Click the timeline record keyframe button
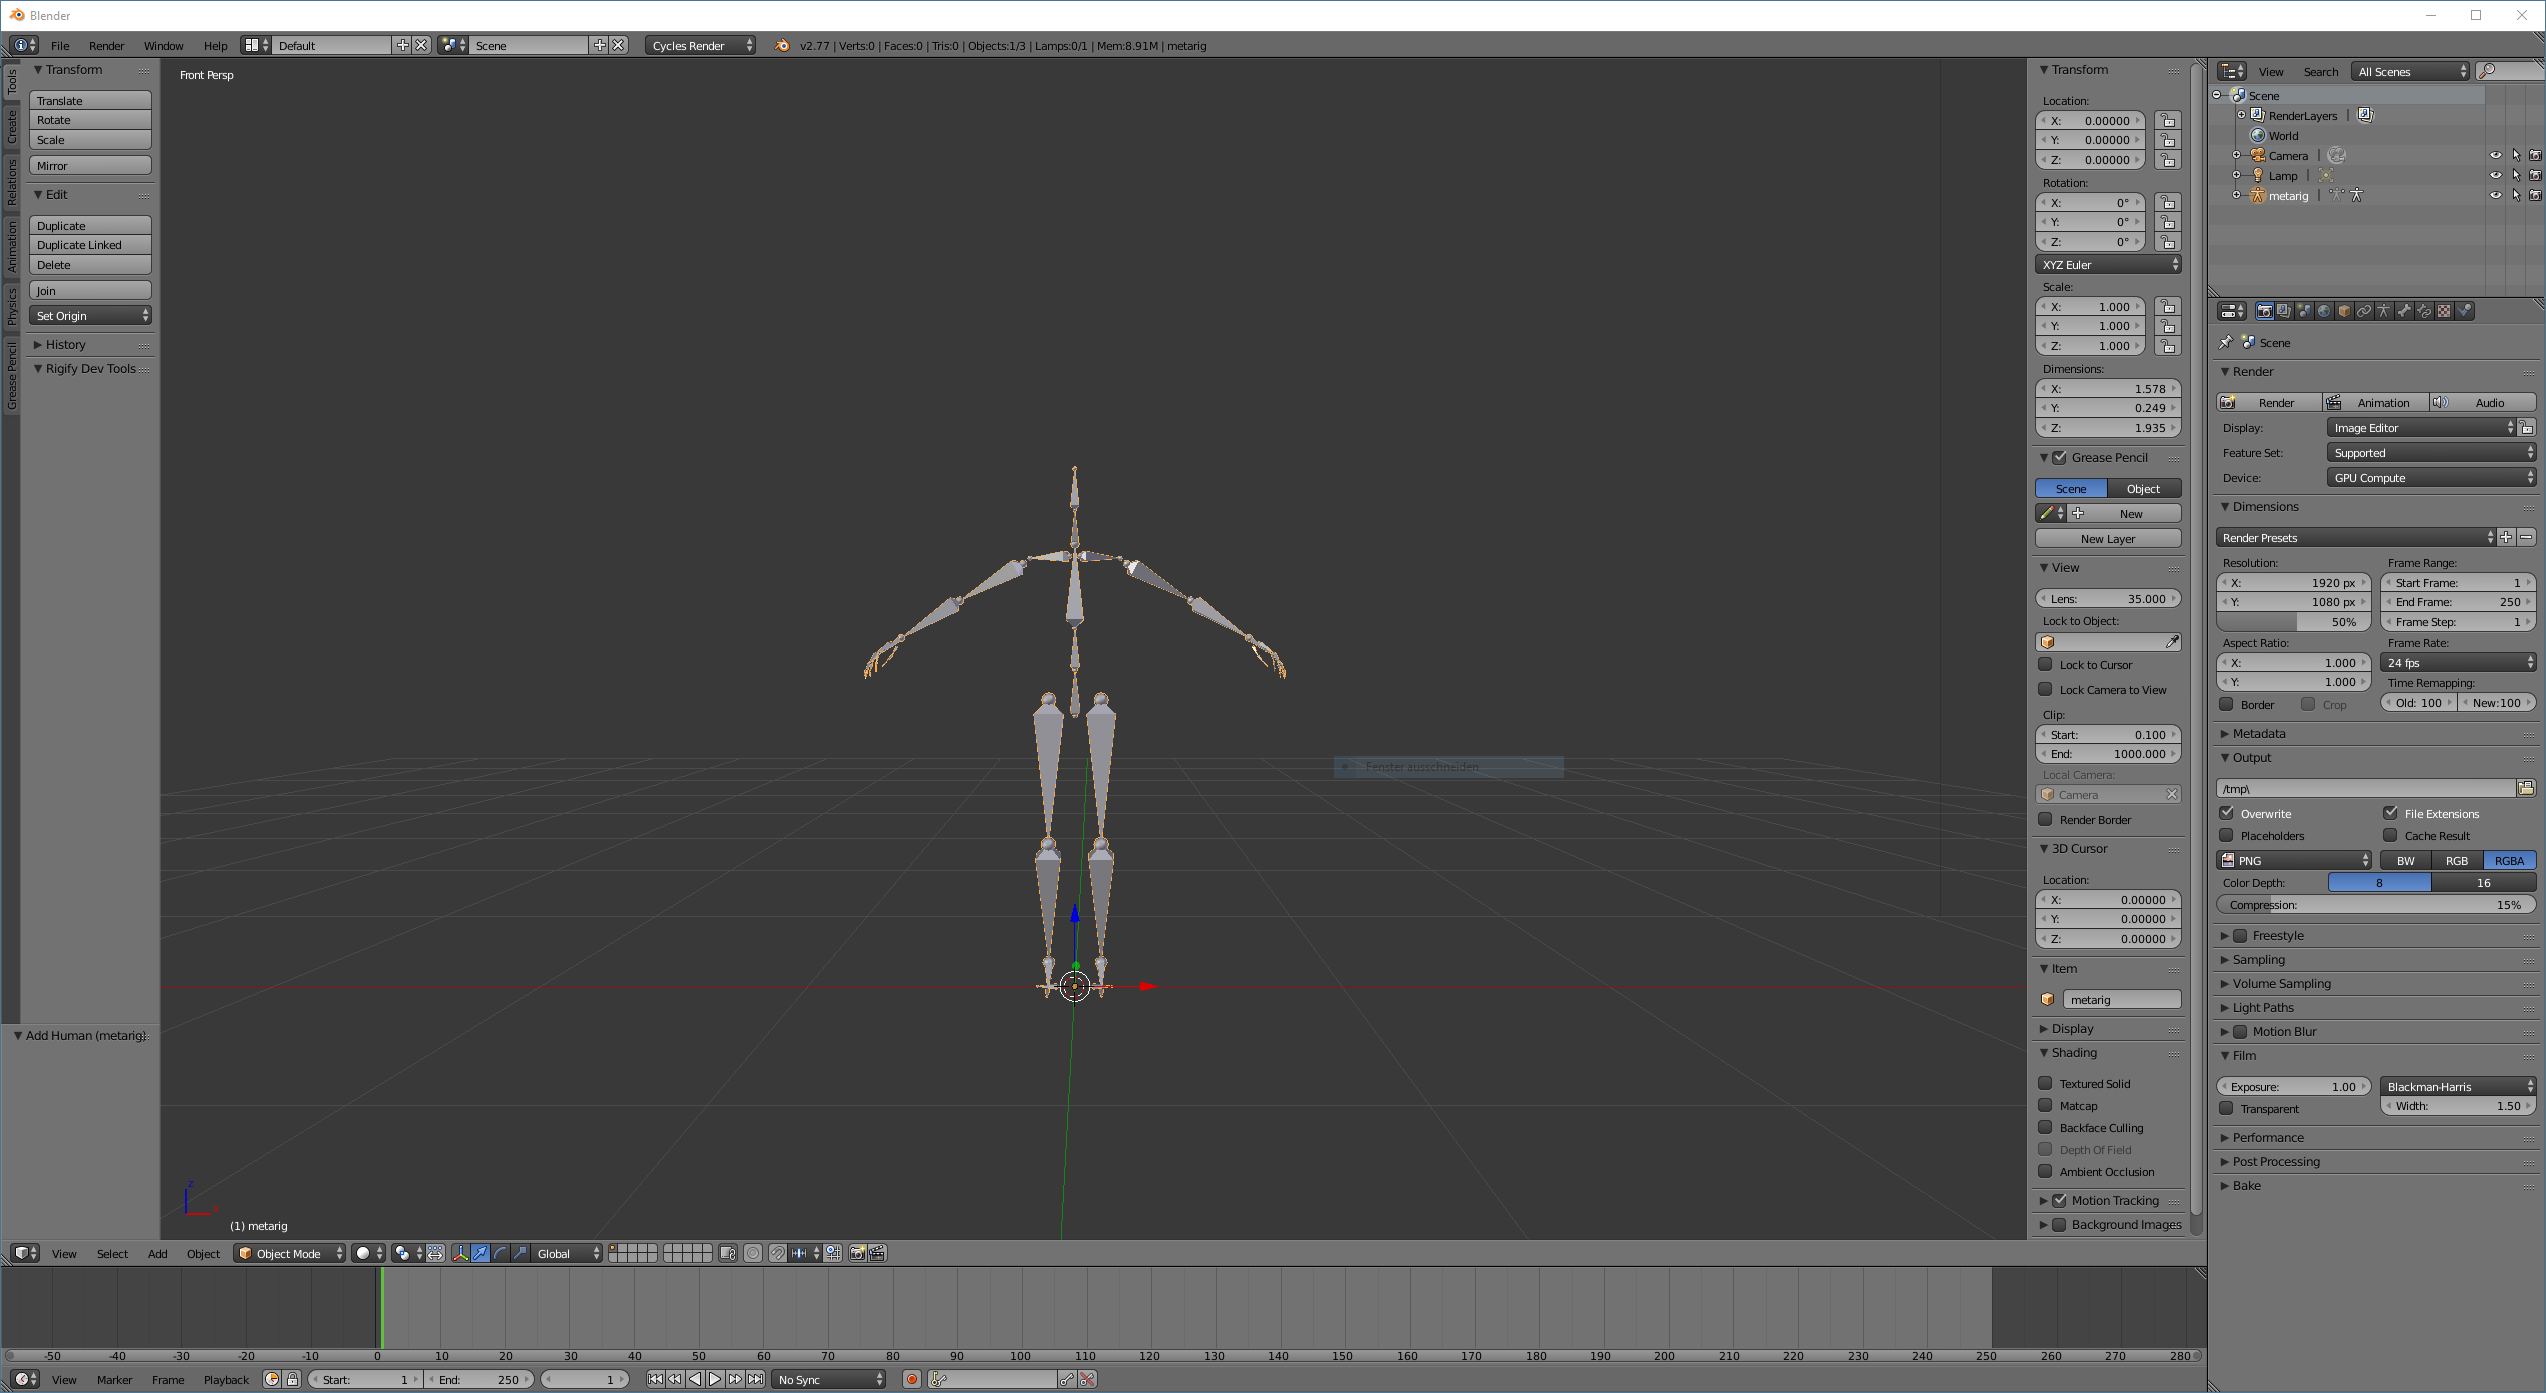Screen dimensions: 2546x1393 point(911,1380)
